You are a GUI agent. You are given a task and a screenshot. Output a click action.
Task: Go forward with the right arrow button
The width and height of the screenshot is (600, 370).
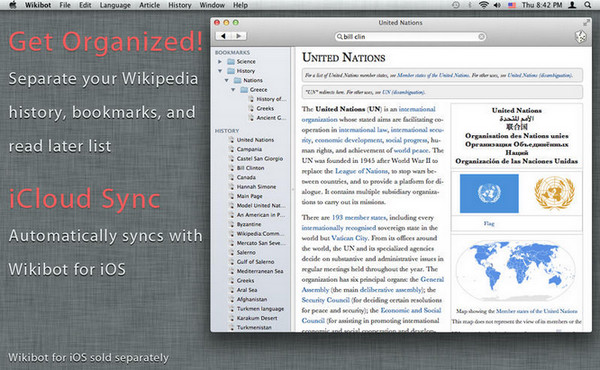click(x=239, y=36)
